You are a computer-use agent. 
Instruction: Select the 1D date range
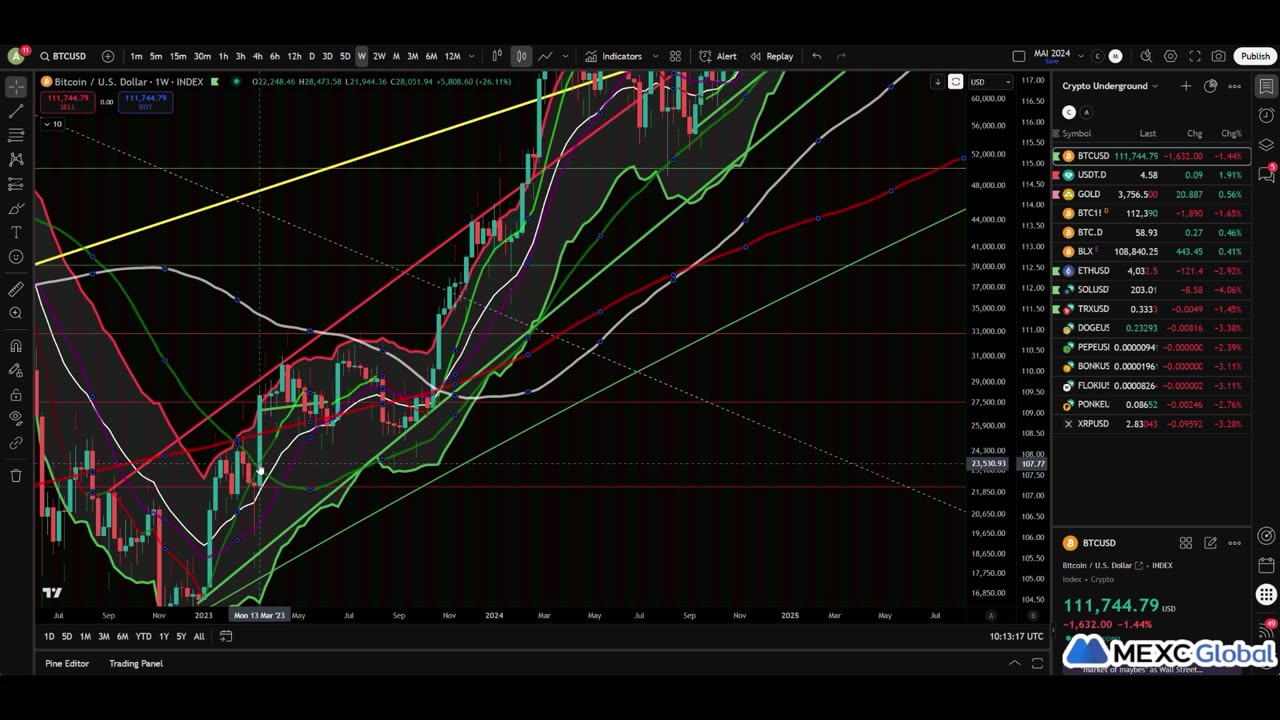pos(49,636)
